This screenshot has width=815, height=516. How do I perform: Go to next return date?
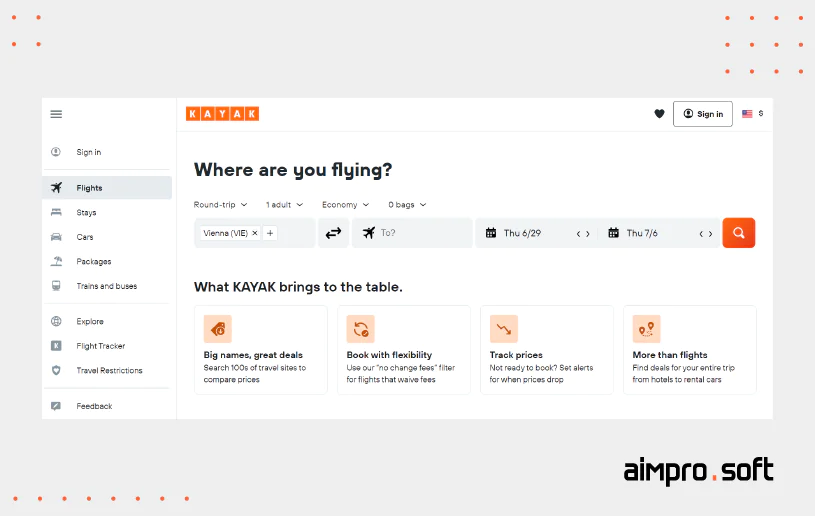click(x=711, y=234)
